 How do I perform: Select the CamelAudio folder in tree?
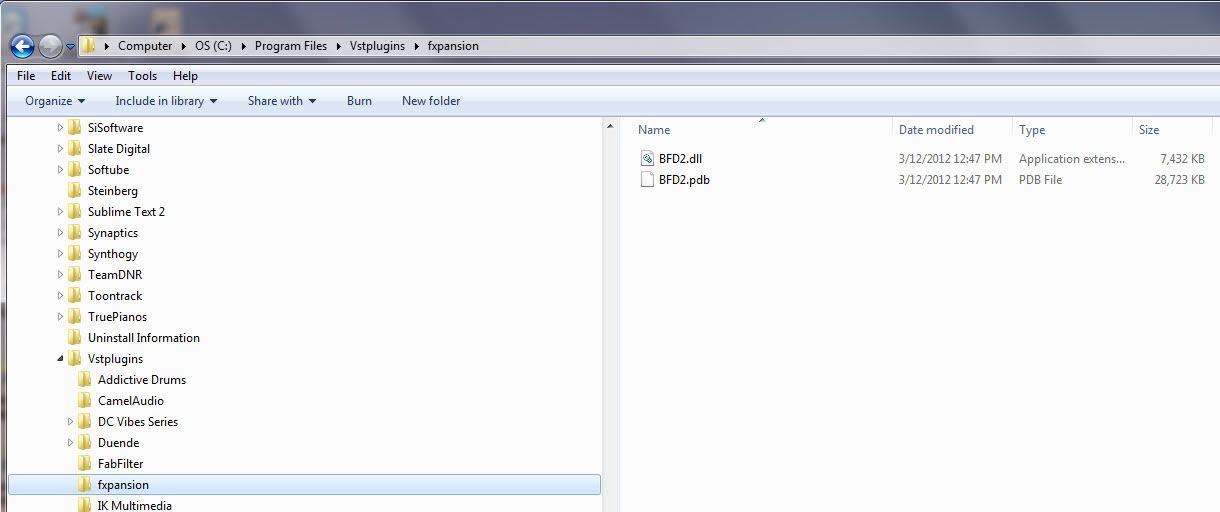pyautogui.click(x=130, y=401)
